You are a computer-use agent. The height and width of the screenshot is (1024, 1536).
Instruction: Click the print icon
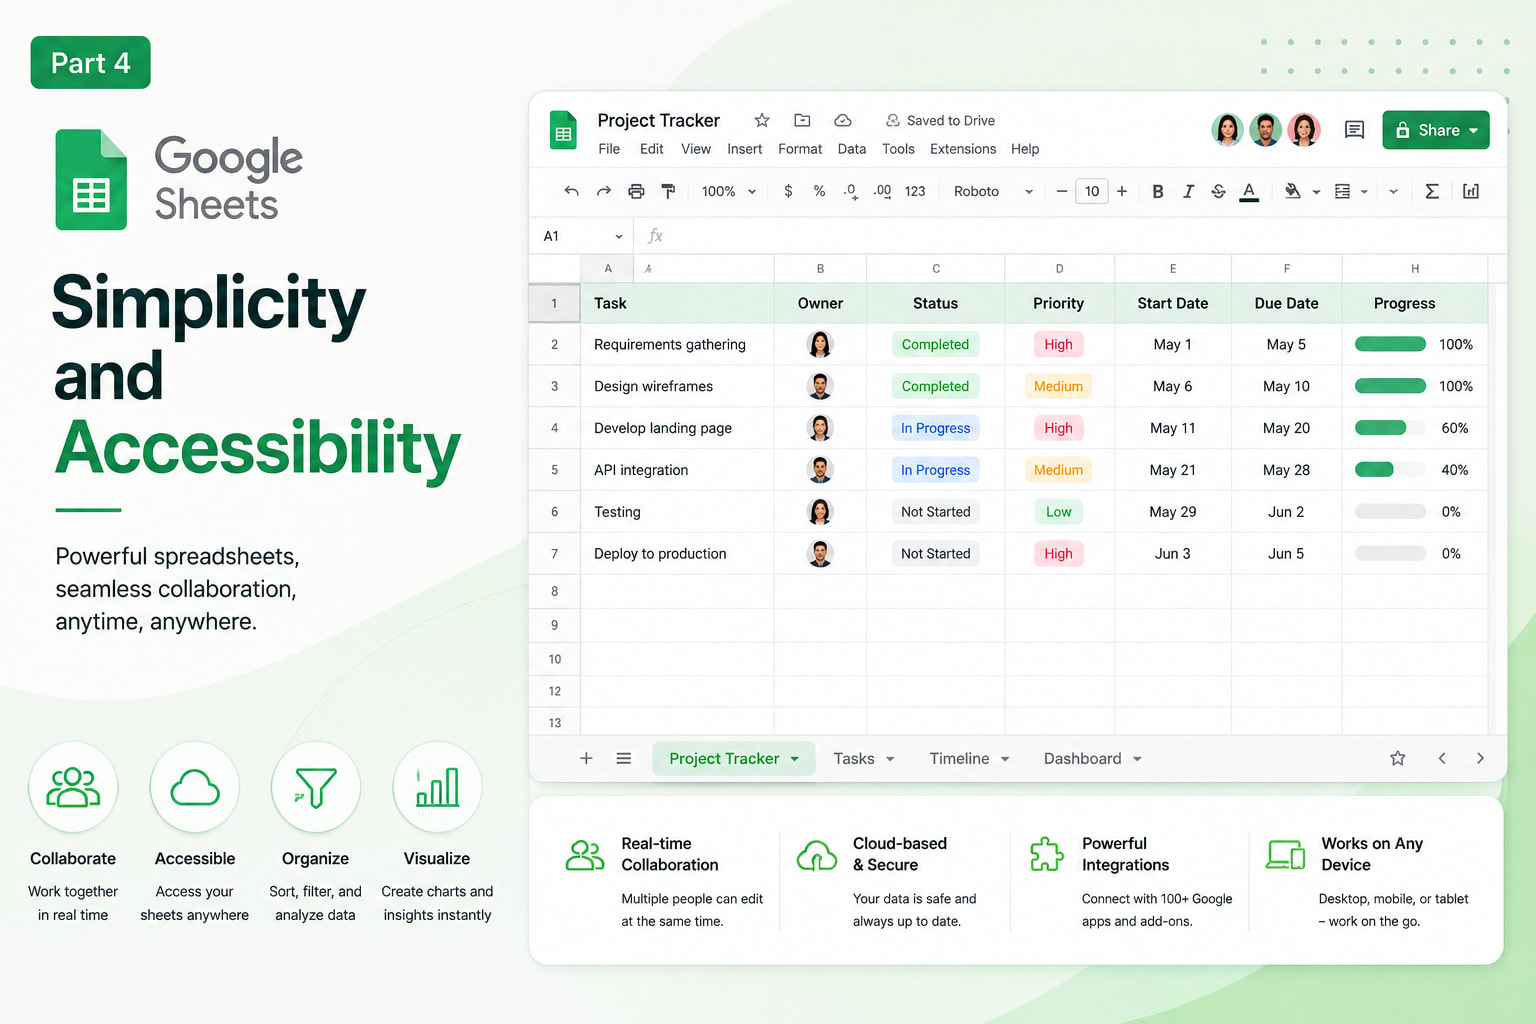[636, 191]
